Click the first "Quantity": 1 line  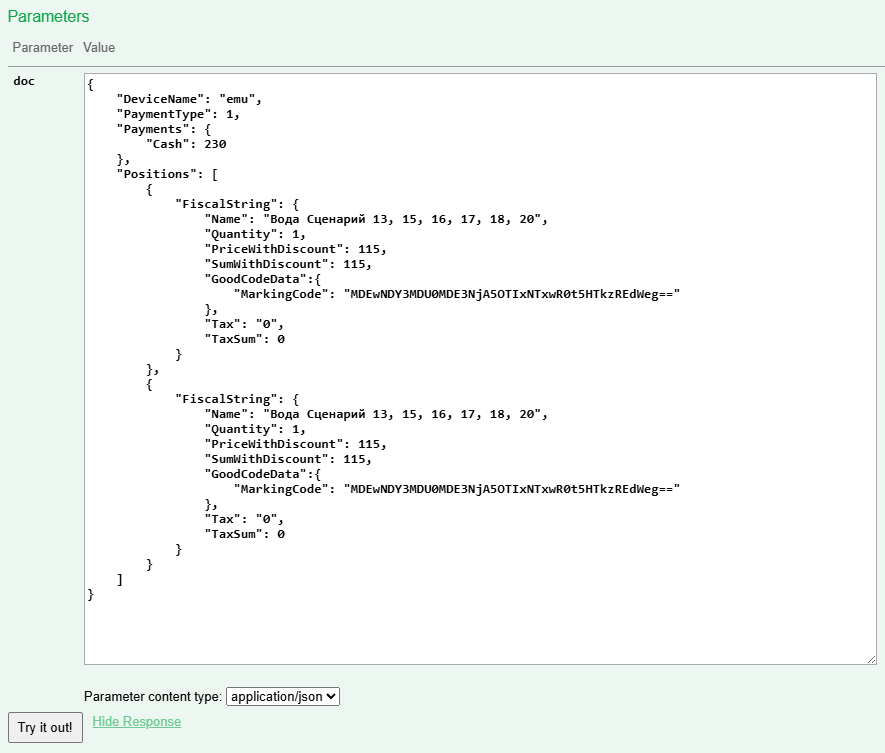(255, 234)
